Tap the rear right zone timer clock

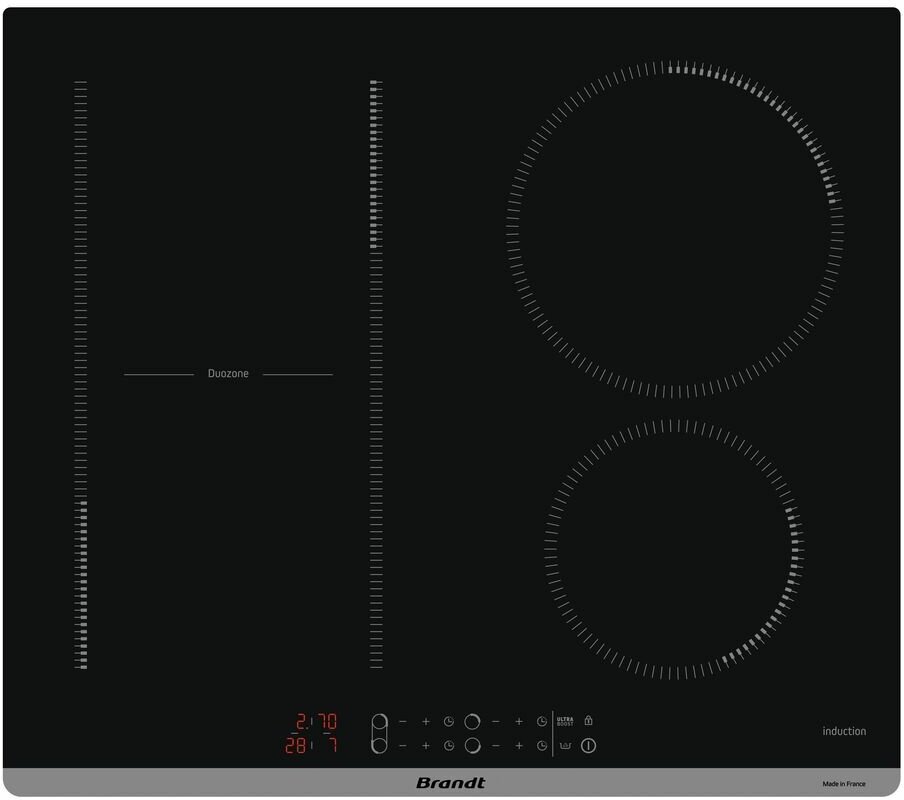(x=542, y=722)
